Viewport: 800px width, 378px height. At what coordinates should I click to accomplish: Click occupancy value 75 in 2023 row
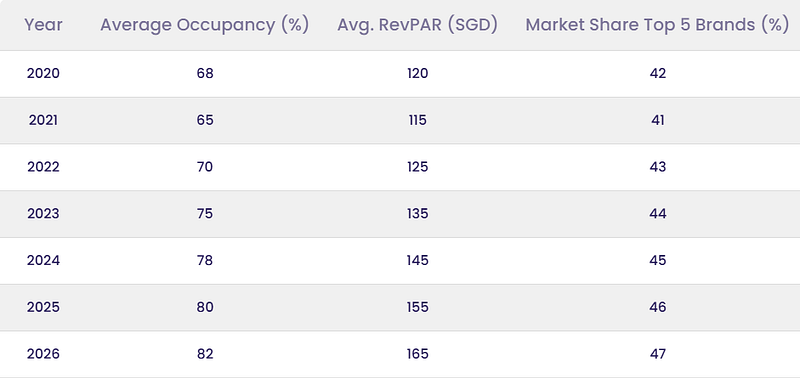pyautogui.click(x=205, y=214)
